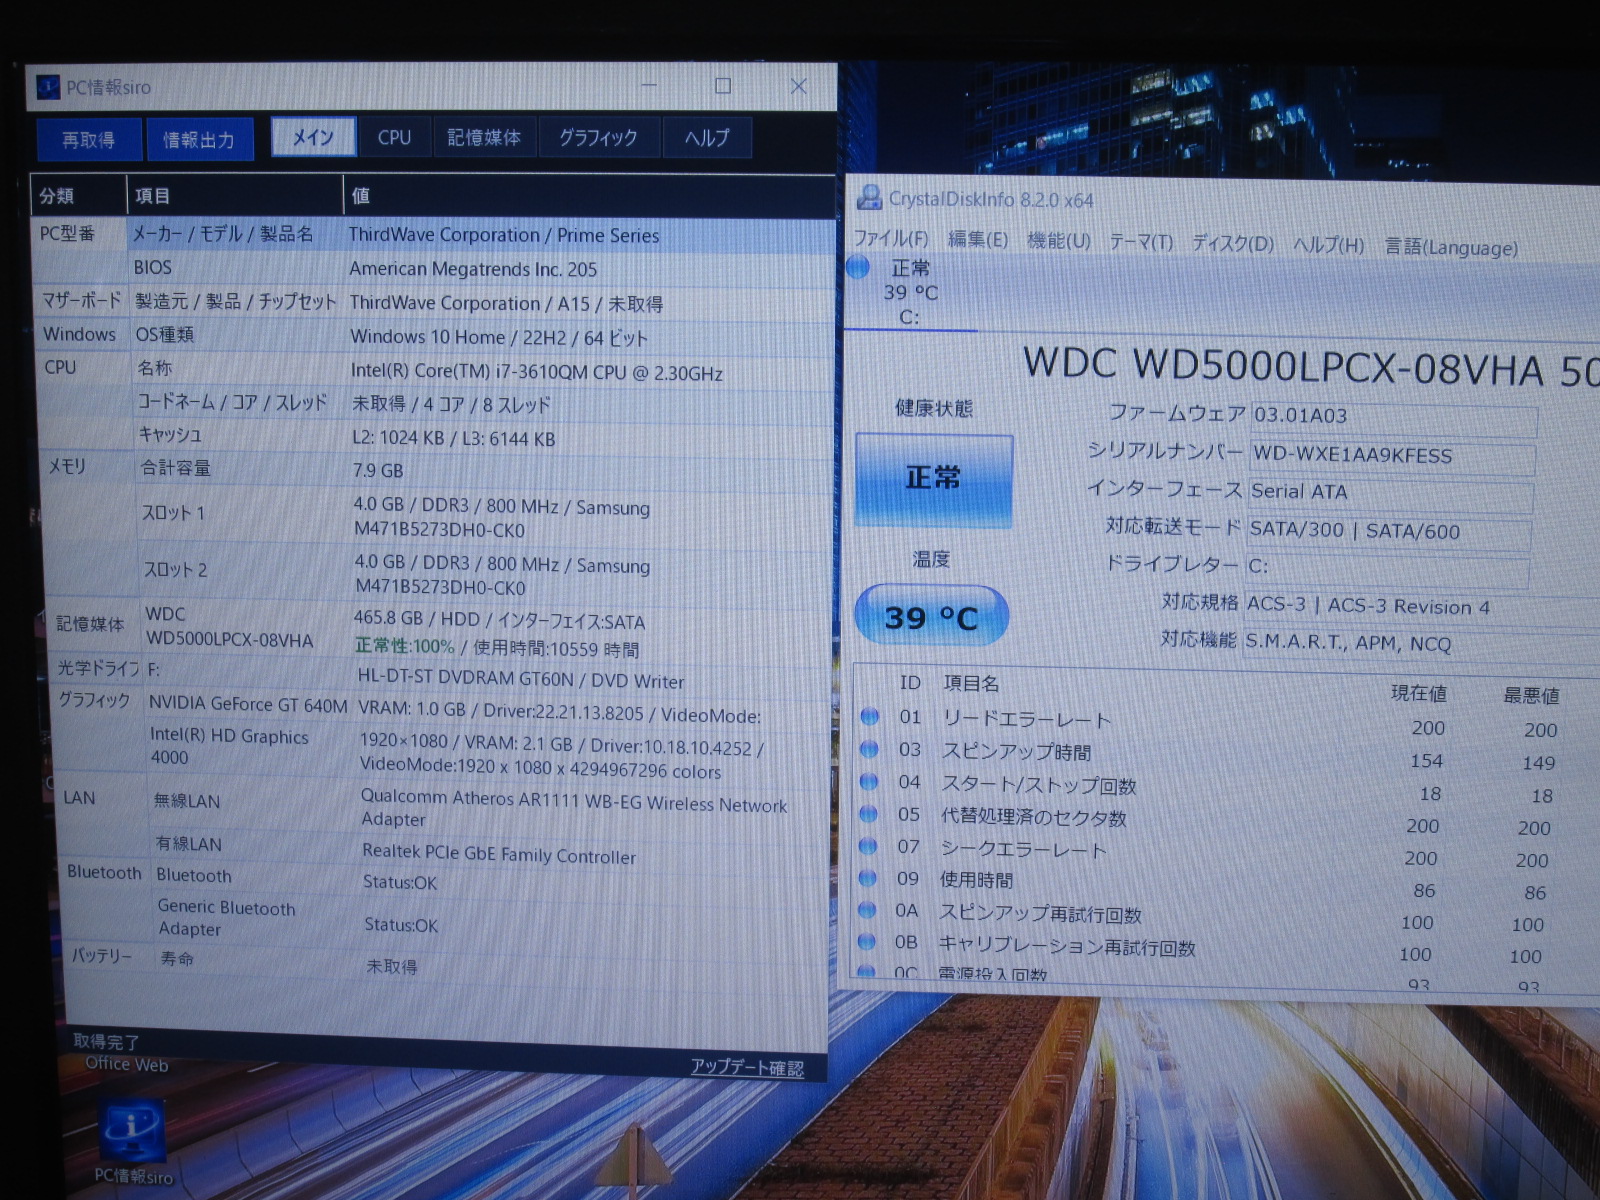The image size is (1600, 1200).
Task: Click the 分類 column header
Action: [78, 196]
